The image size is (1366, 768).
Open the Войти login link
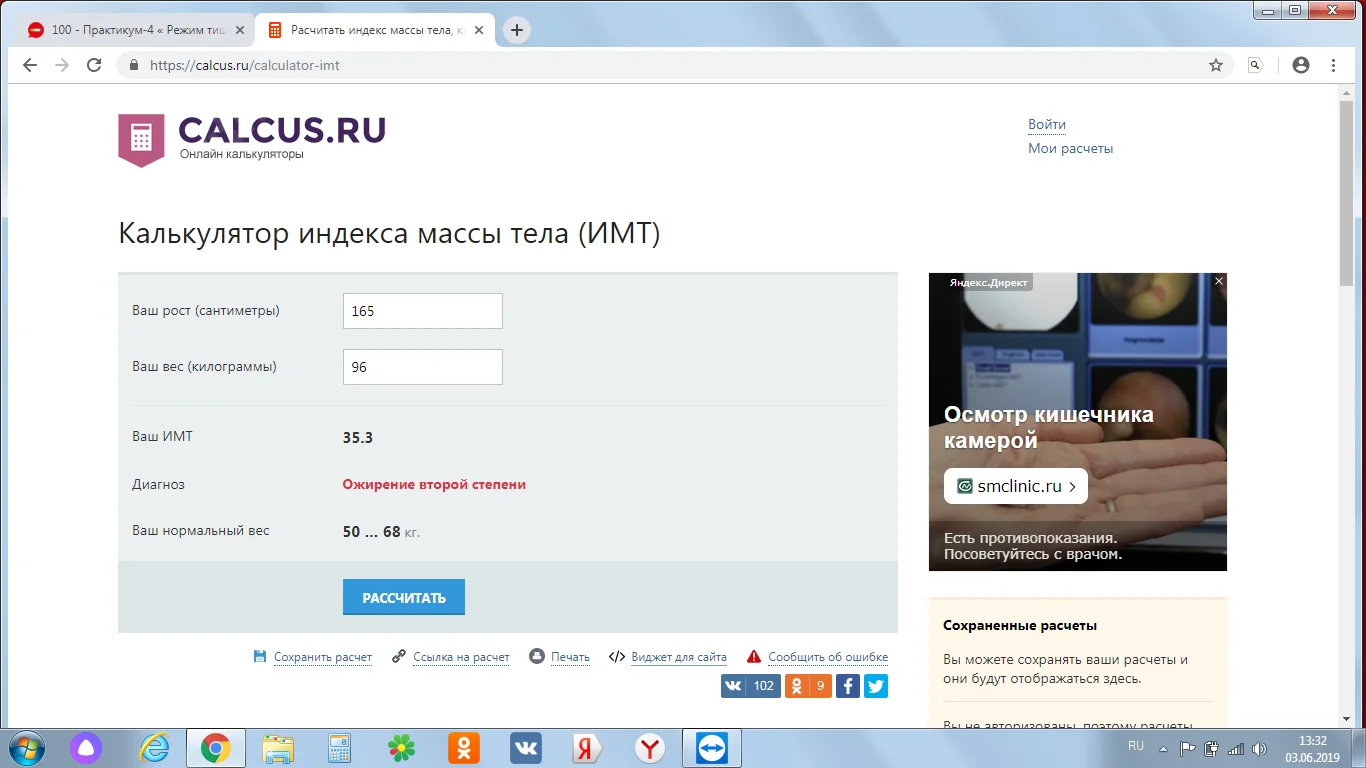coord(1047,125)
